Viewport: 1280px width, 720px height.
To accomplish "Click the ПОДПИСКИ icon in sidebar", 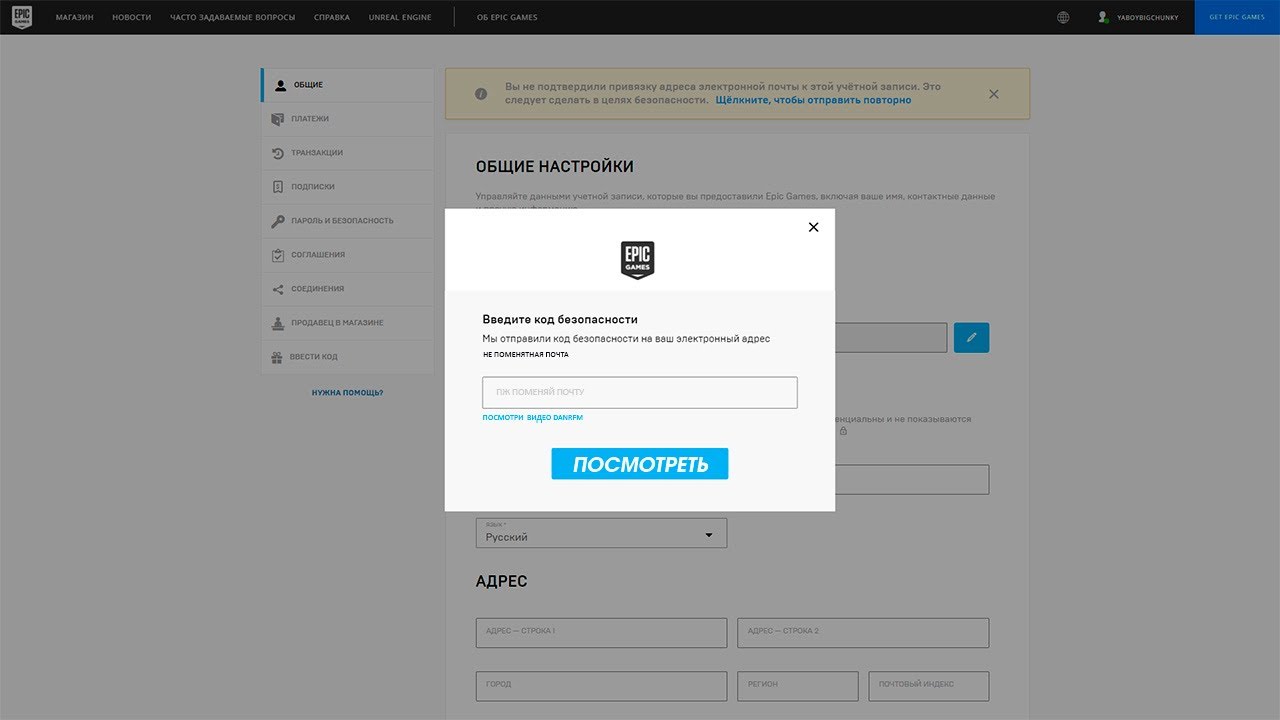I will pyautogui.click(x=278, y=187).
